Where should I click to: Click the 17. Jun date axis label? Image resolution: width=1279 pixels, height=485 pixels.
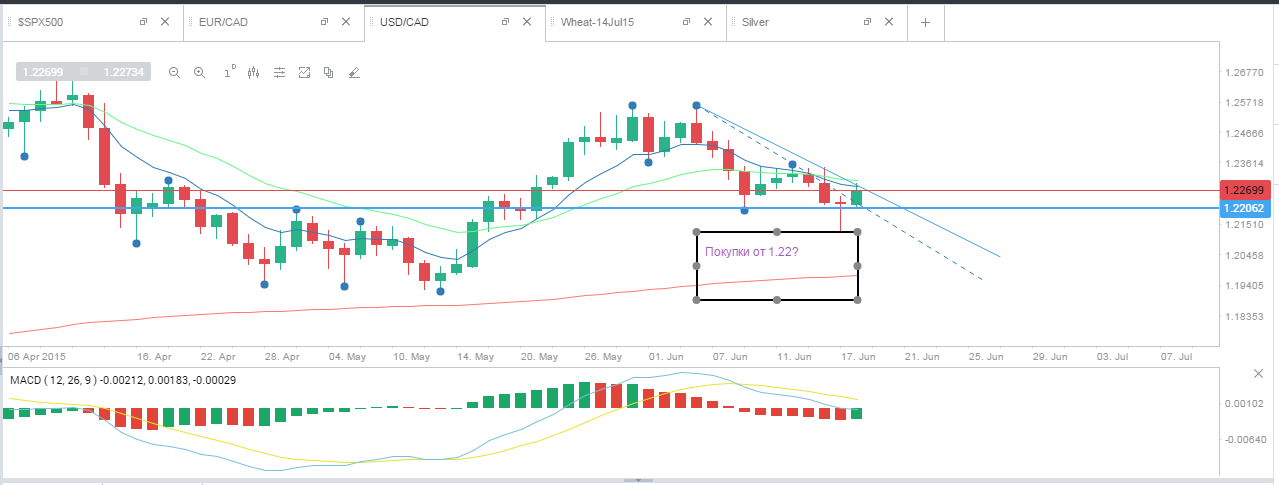click(x=857, y=356)
